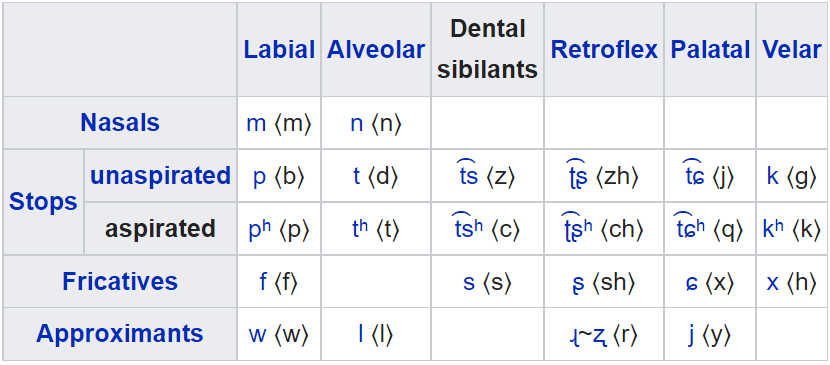The height and width of the screenshot is (365, 830).
Task: Click the aspirated kʰ link beside ⟨k⟩
Action: 774,229
